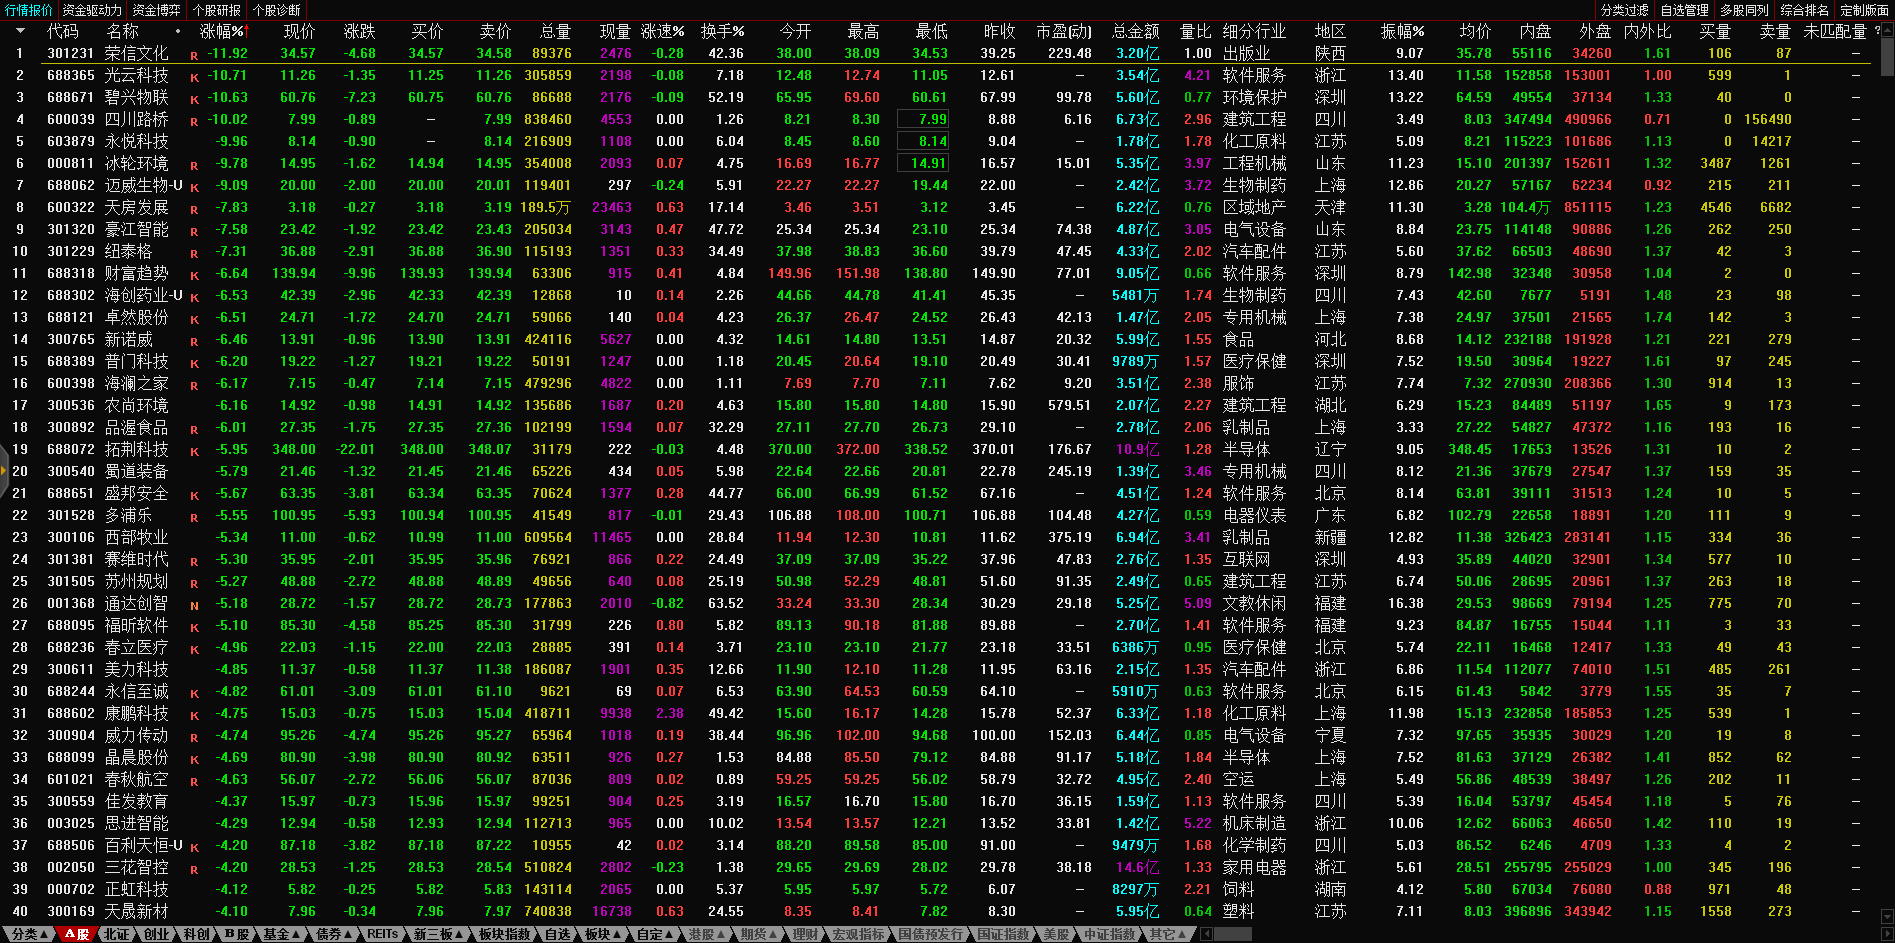Select the 创业 market tab
The width and height of the screenshot is (1895, 943).
157,934
